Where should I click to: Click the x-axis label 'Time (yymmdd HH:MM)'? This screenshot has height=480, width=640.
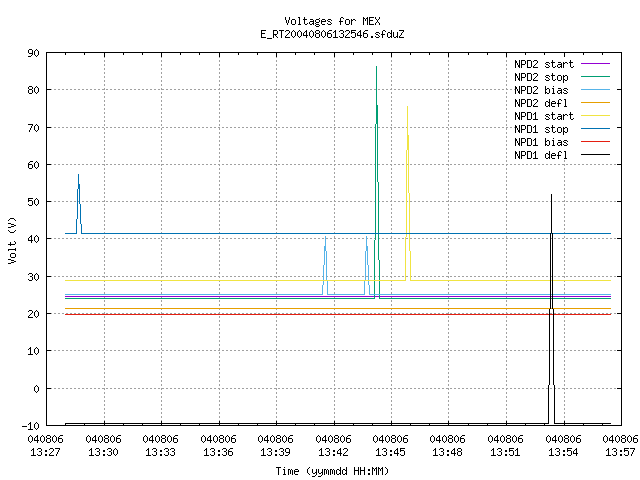[332, 471]
